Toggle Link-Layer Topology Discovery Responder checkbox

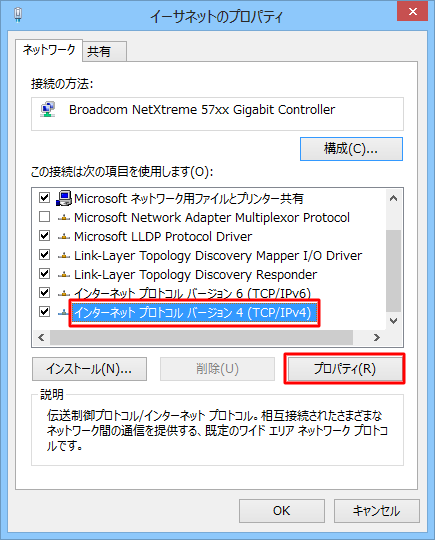point(44,274)
